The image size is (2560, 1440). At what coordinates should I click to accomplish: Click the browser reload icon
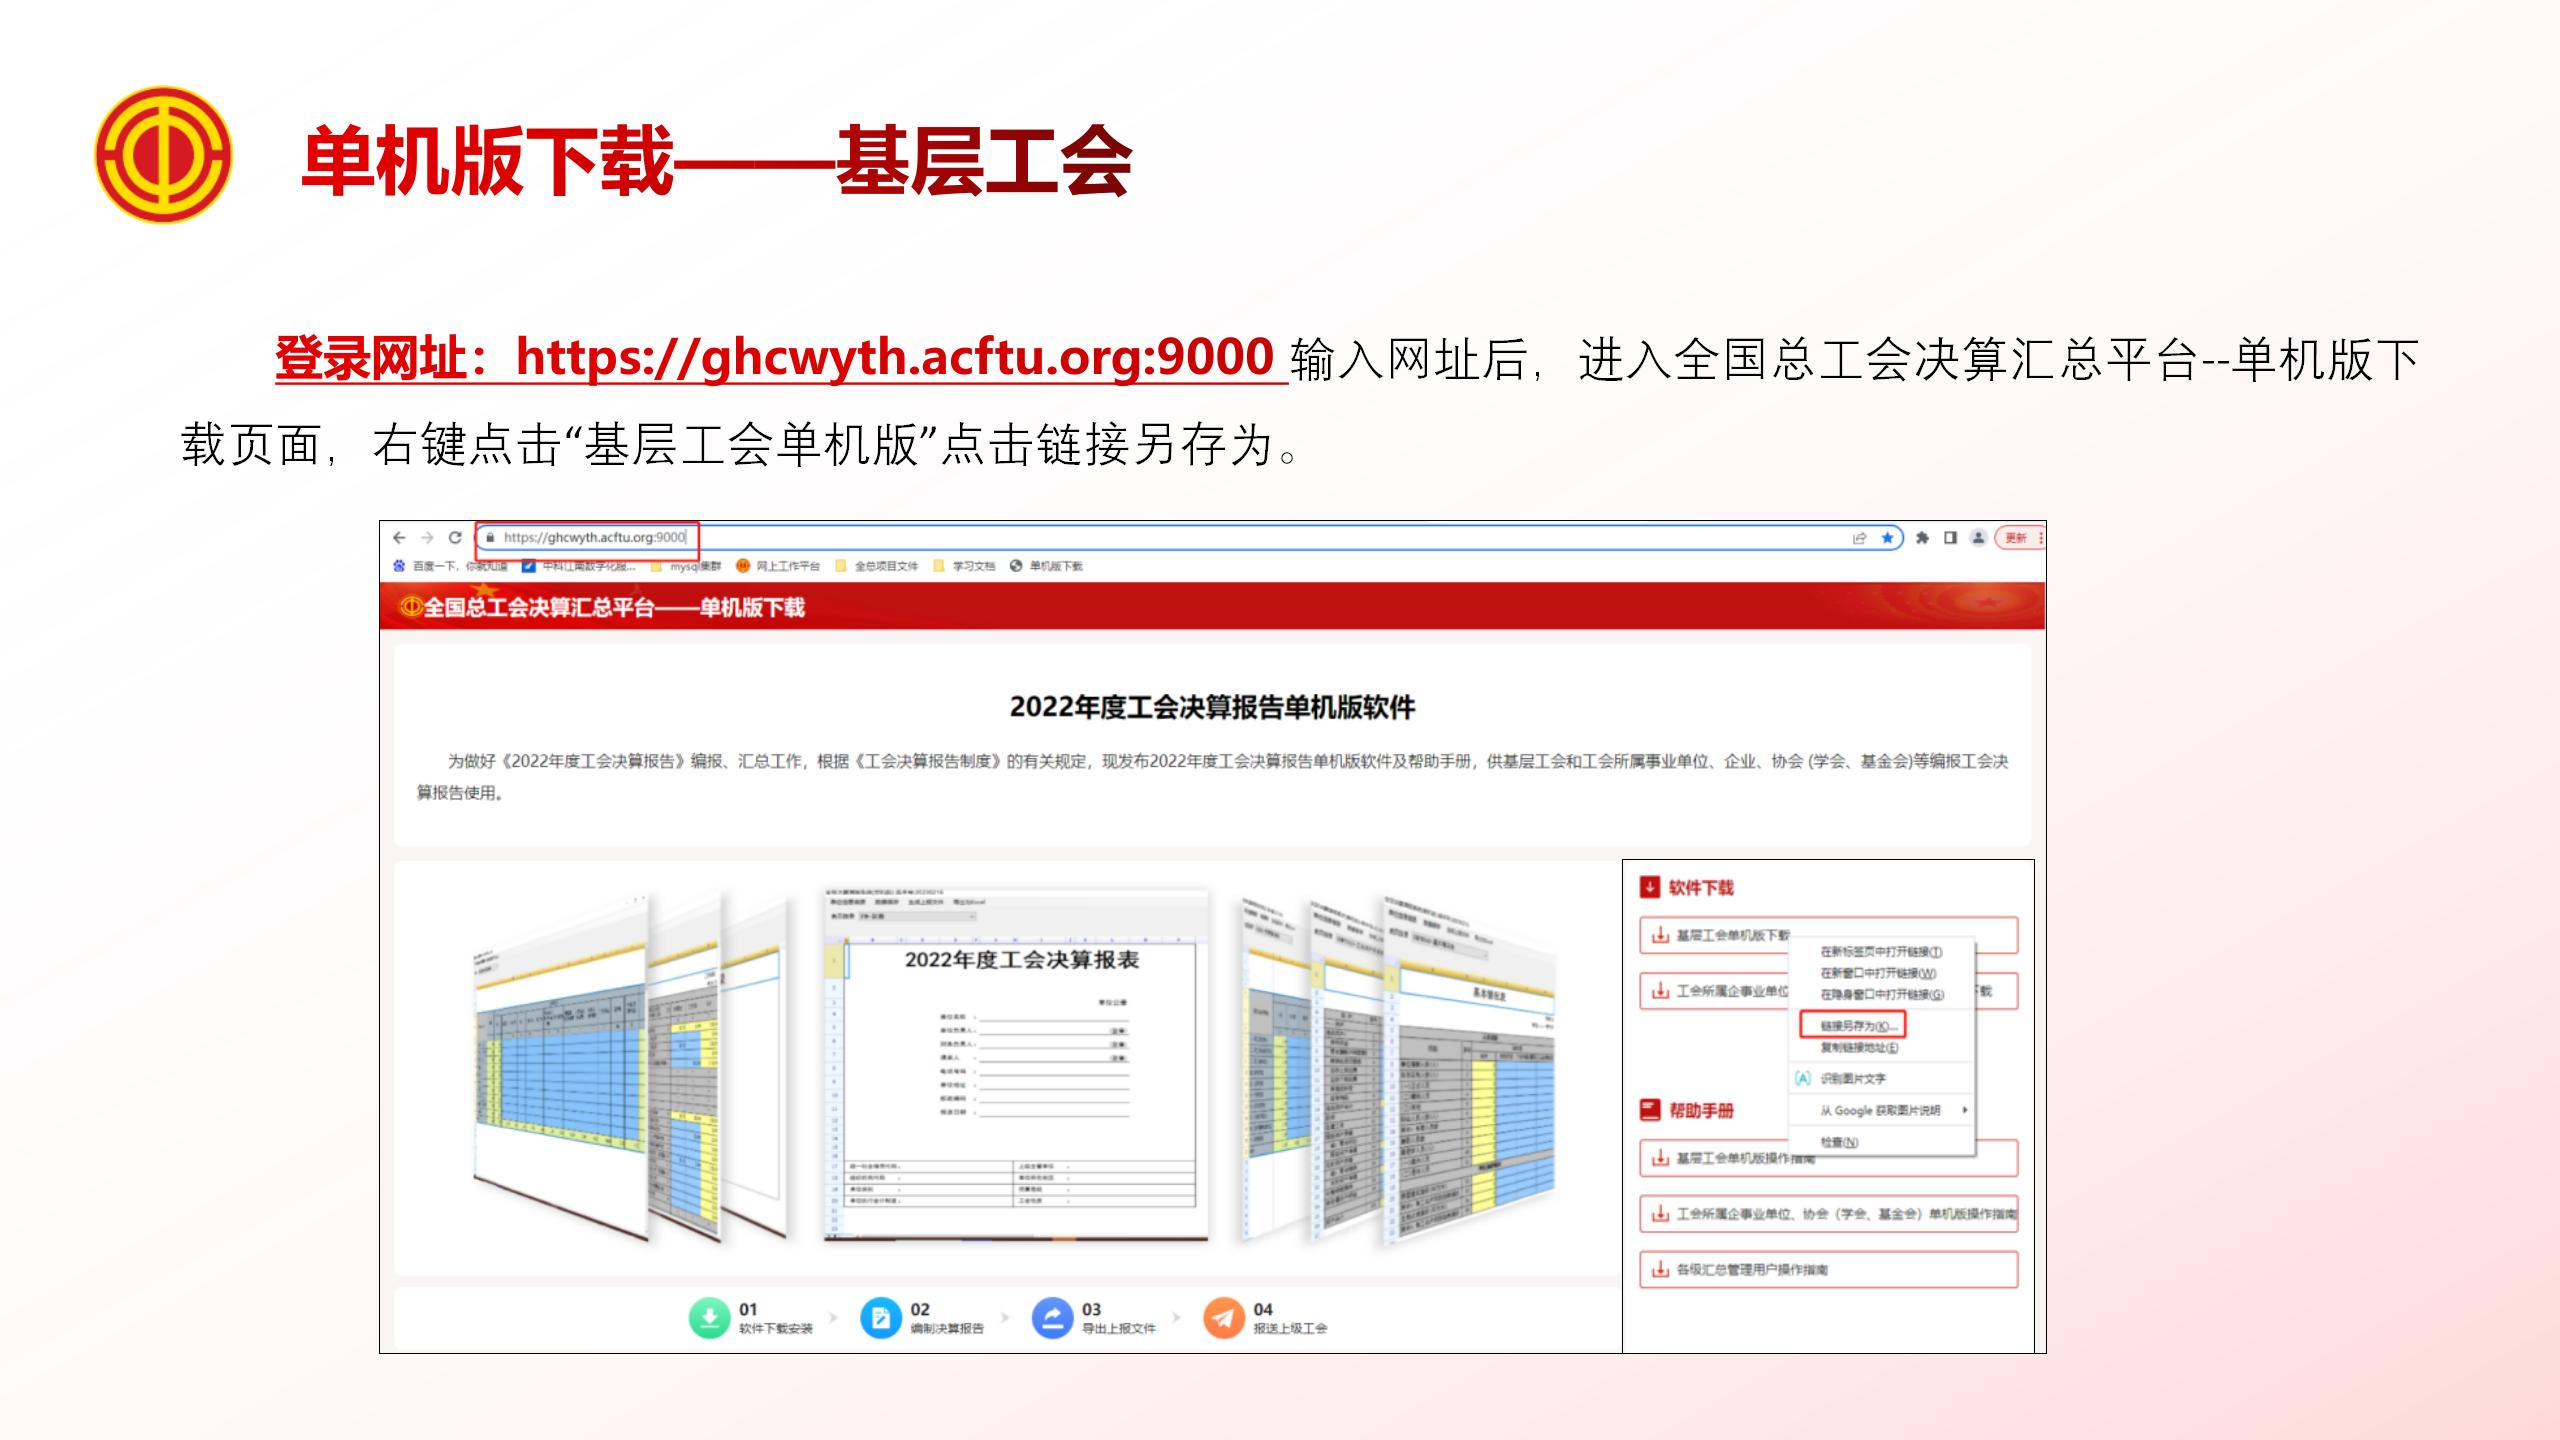click(455, 538)
